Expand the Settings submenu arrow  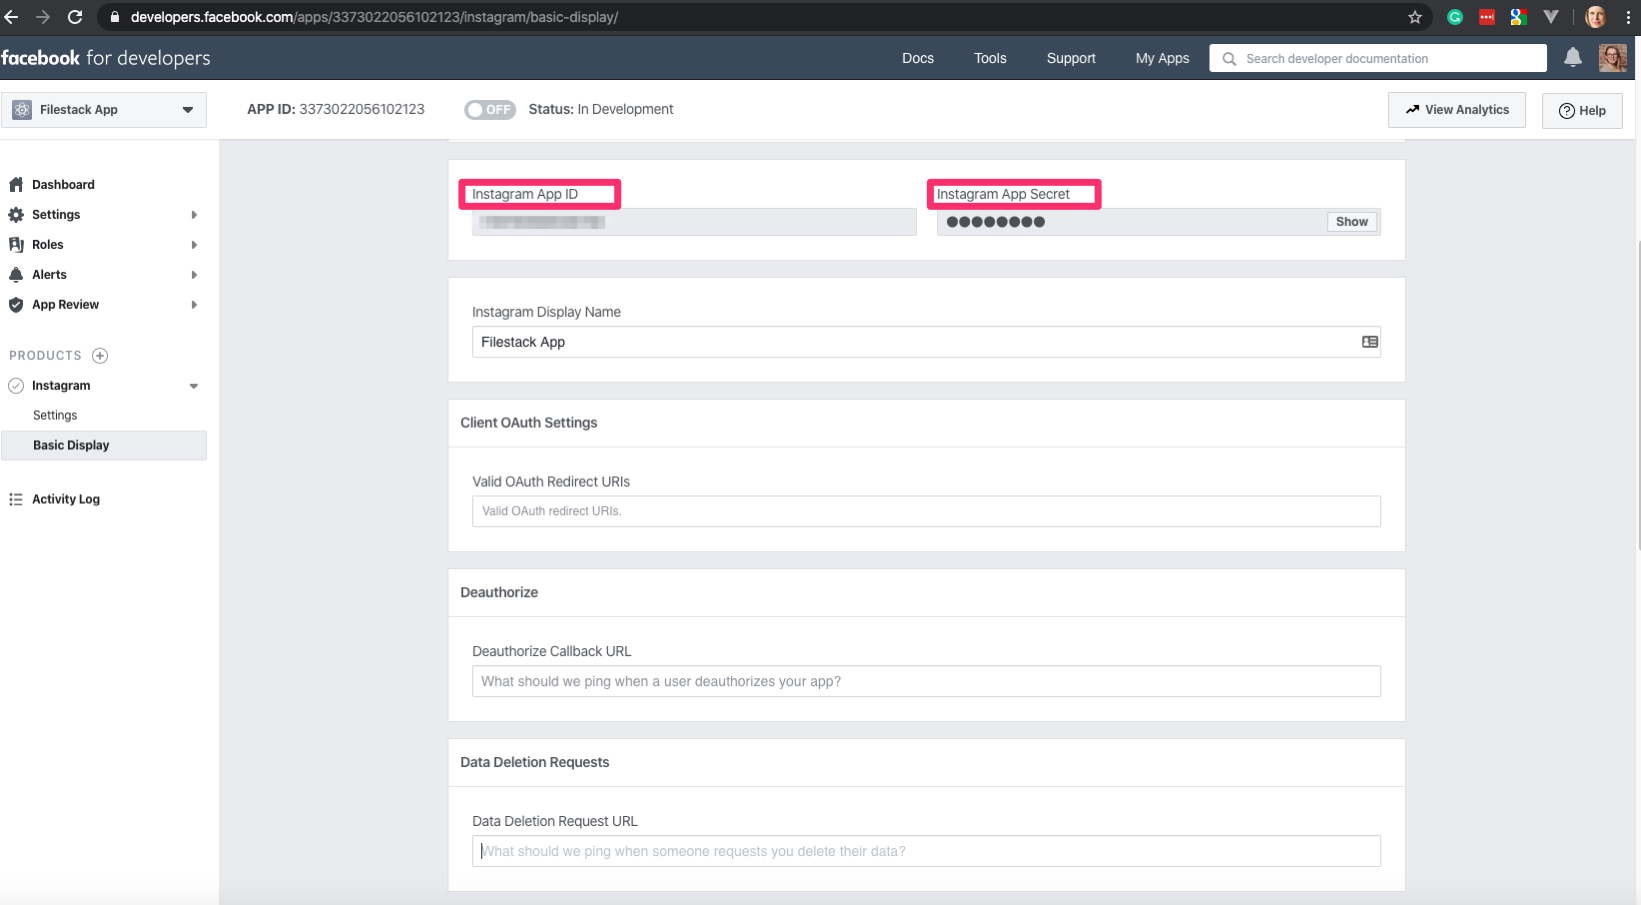pyautogui.click(x=194, y=215)
